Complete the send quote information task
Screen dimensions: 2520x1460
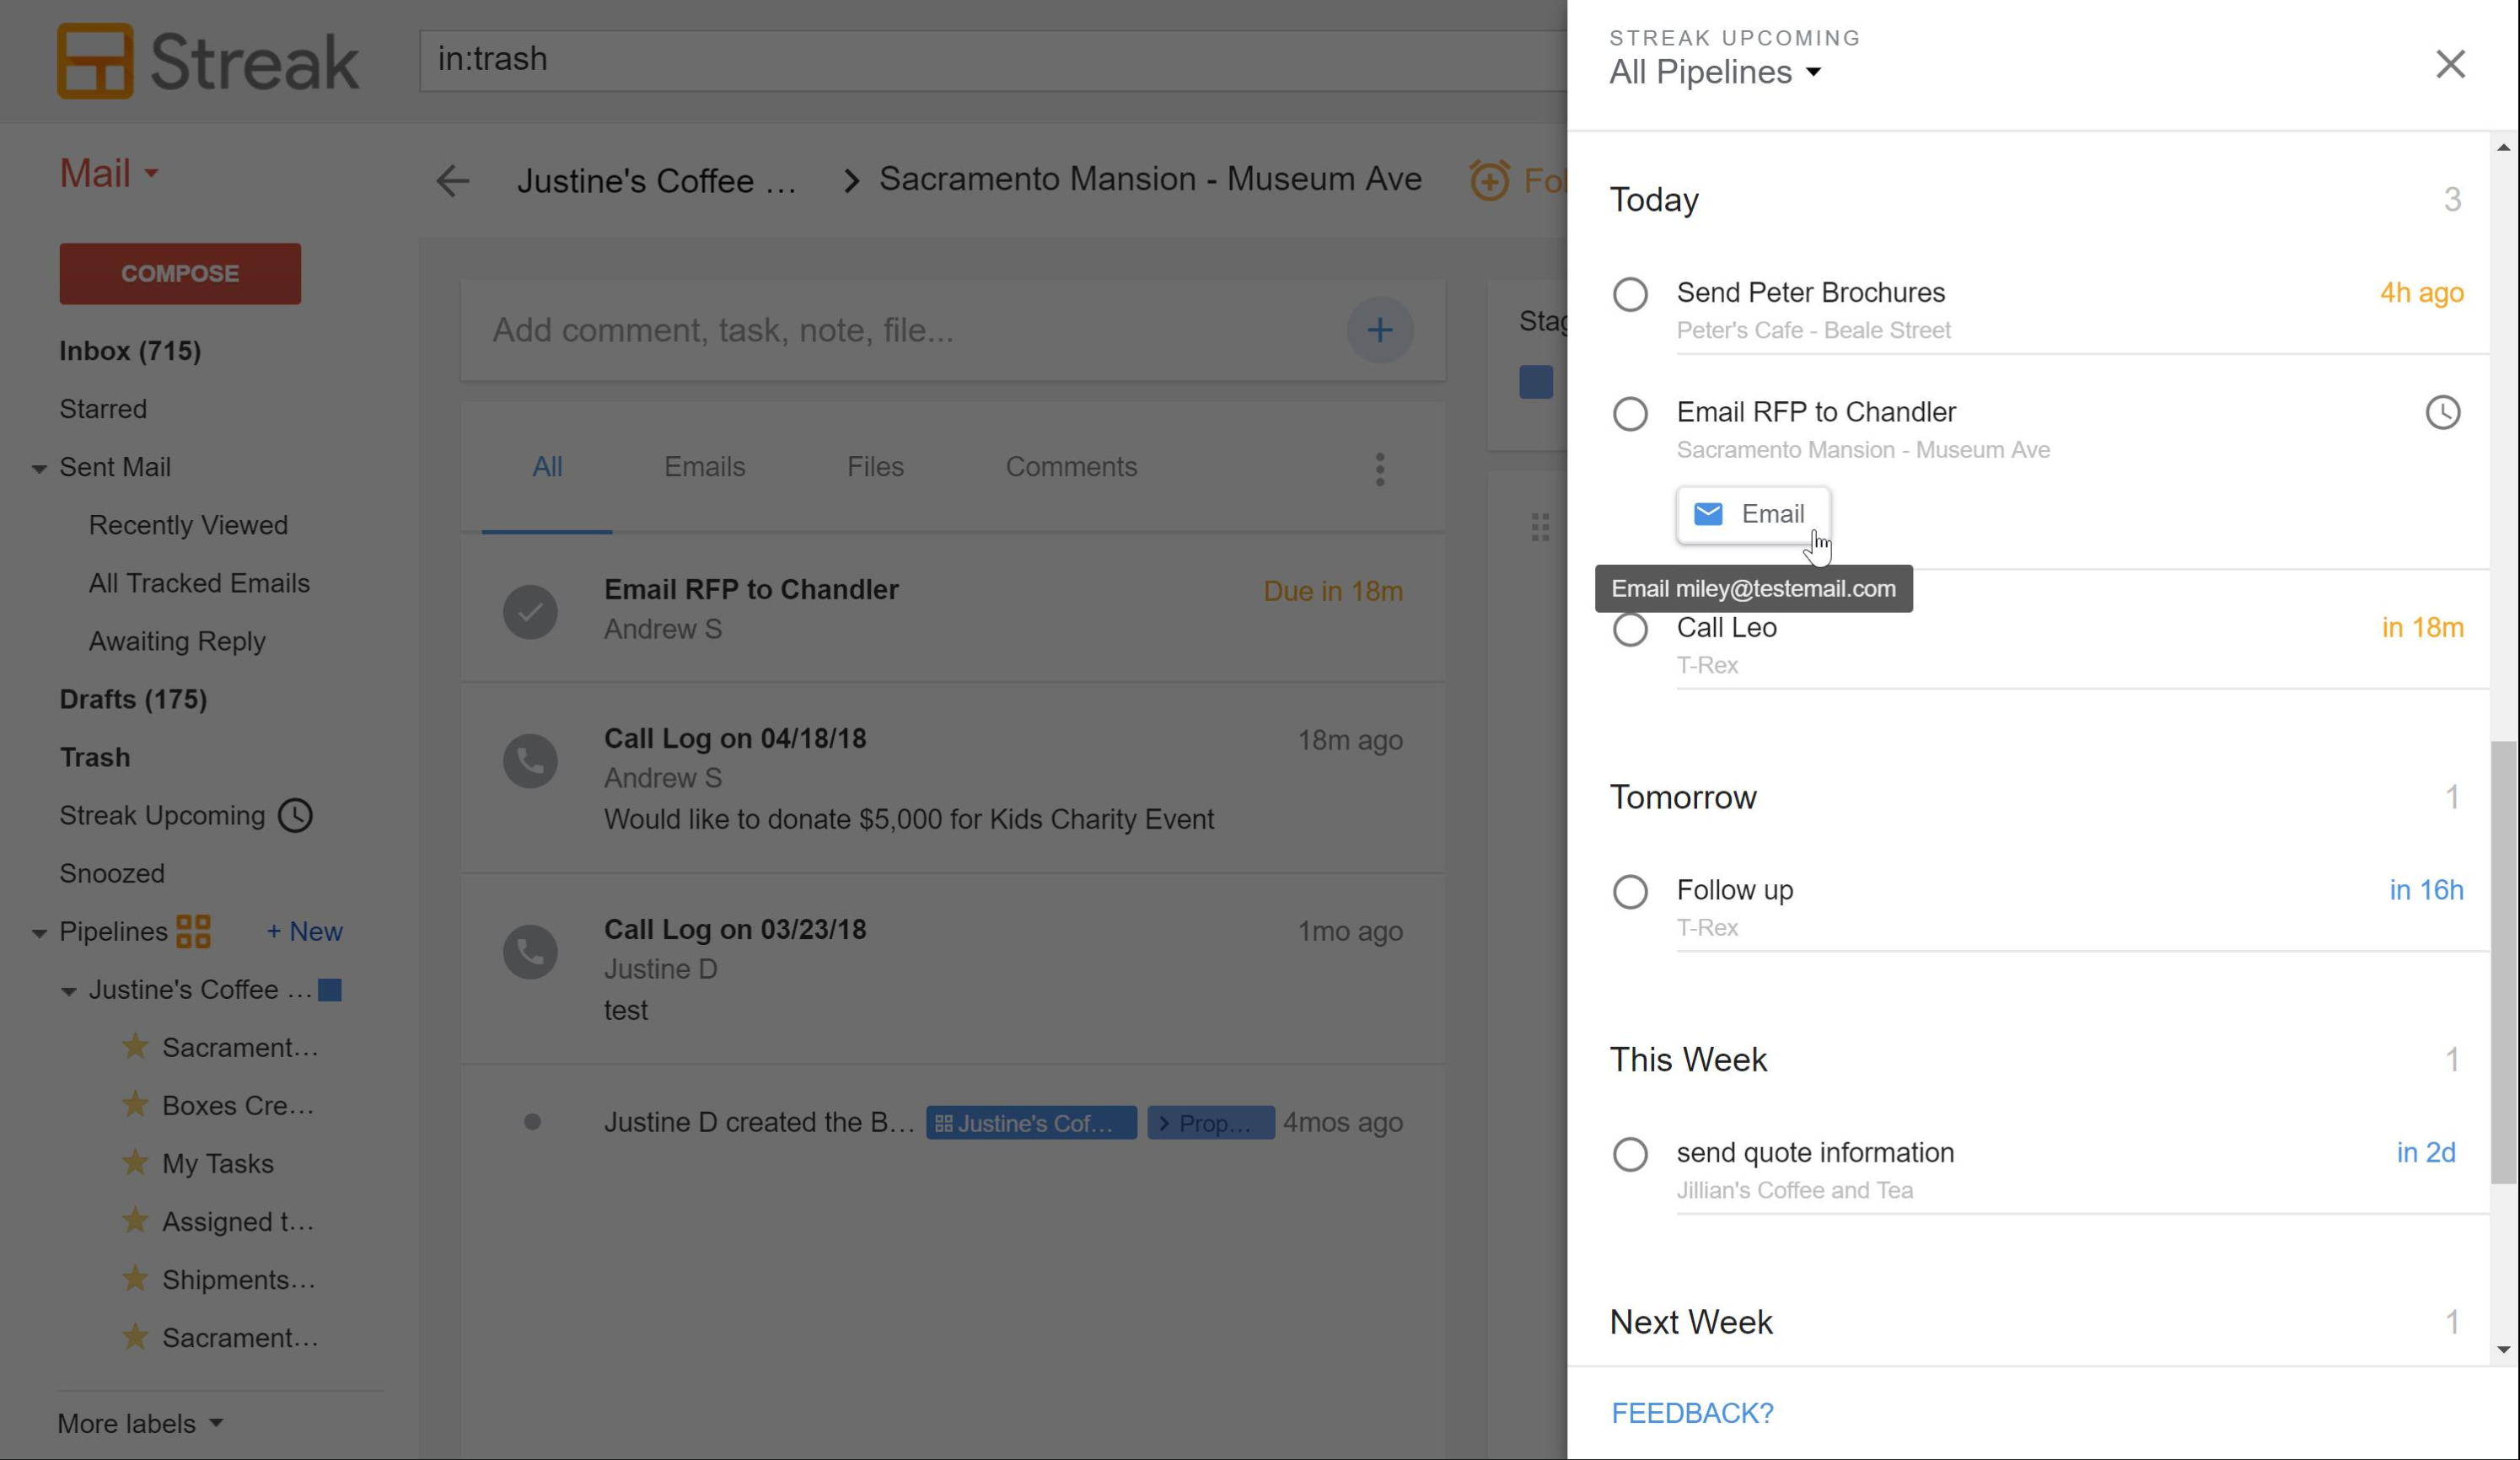tap(1630, 1154)
